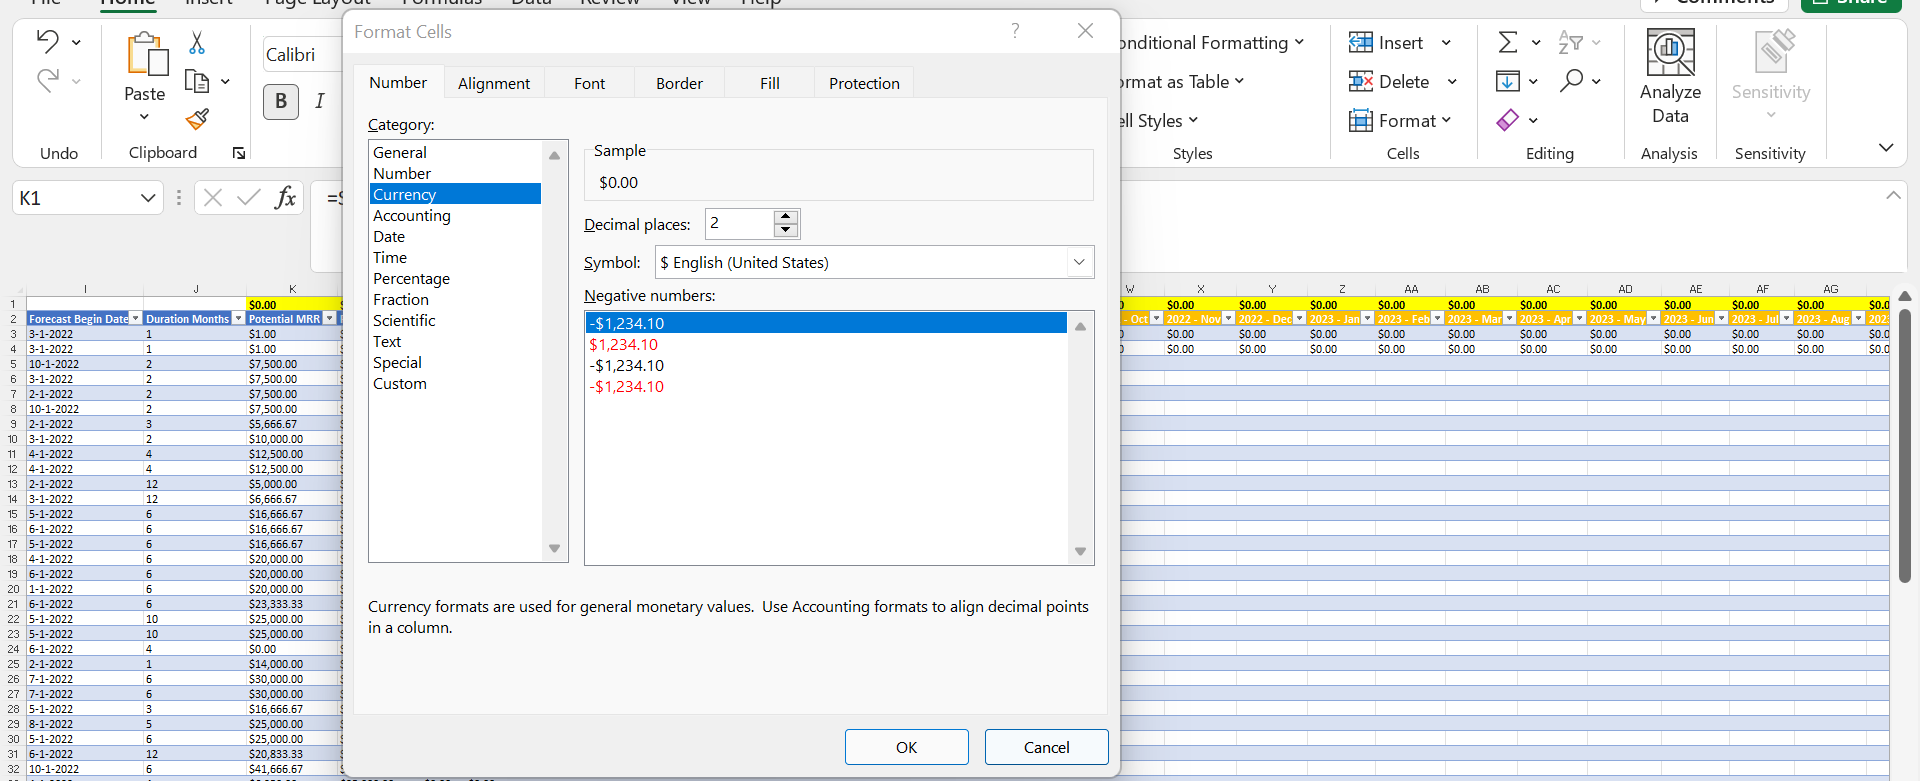Select the General category

[455, 152]
